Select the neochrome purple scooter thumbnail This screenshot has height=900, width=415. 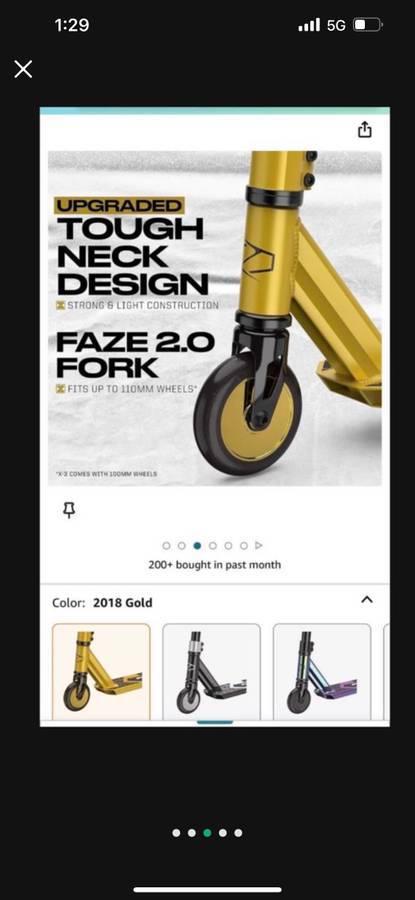tap(322, 672)
